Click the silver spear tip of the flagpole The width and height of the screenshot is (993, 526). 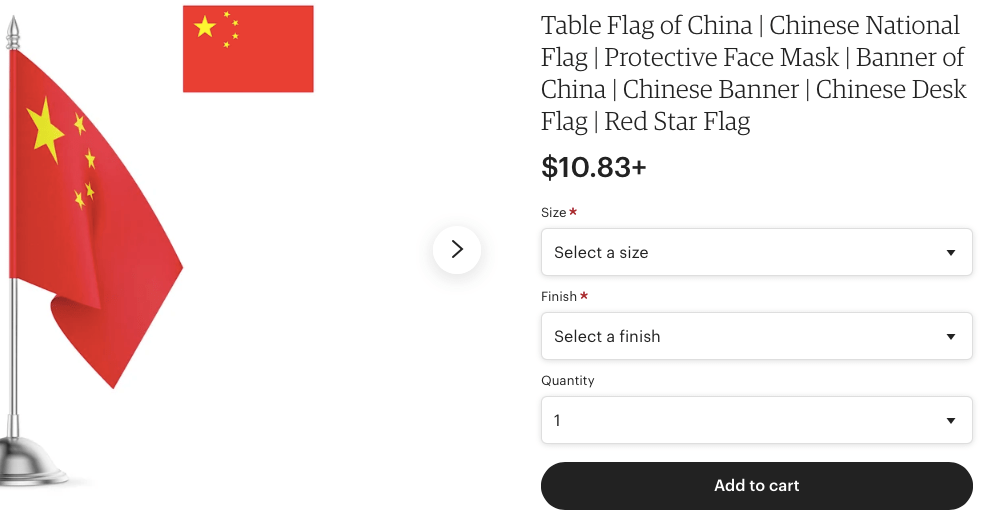click(x=13, y=33)
